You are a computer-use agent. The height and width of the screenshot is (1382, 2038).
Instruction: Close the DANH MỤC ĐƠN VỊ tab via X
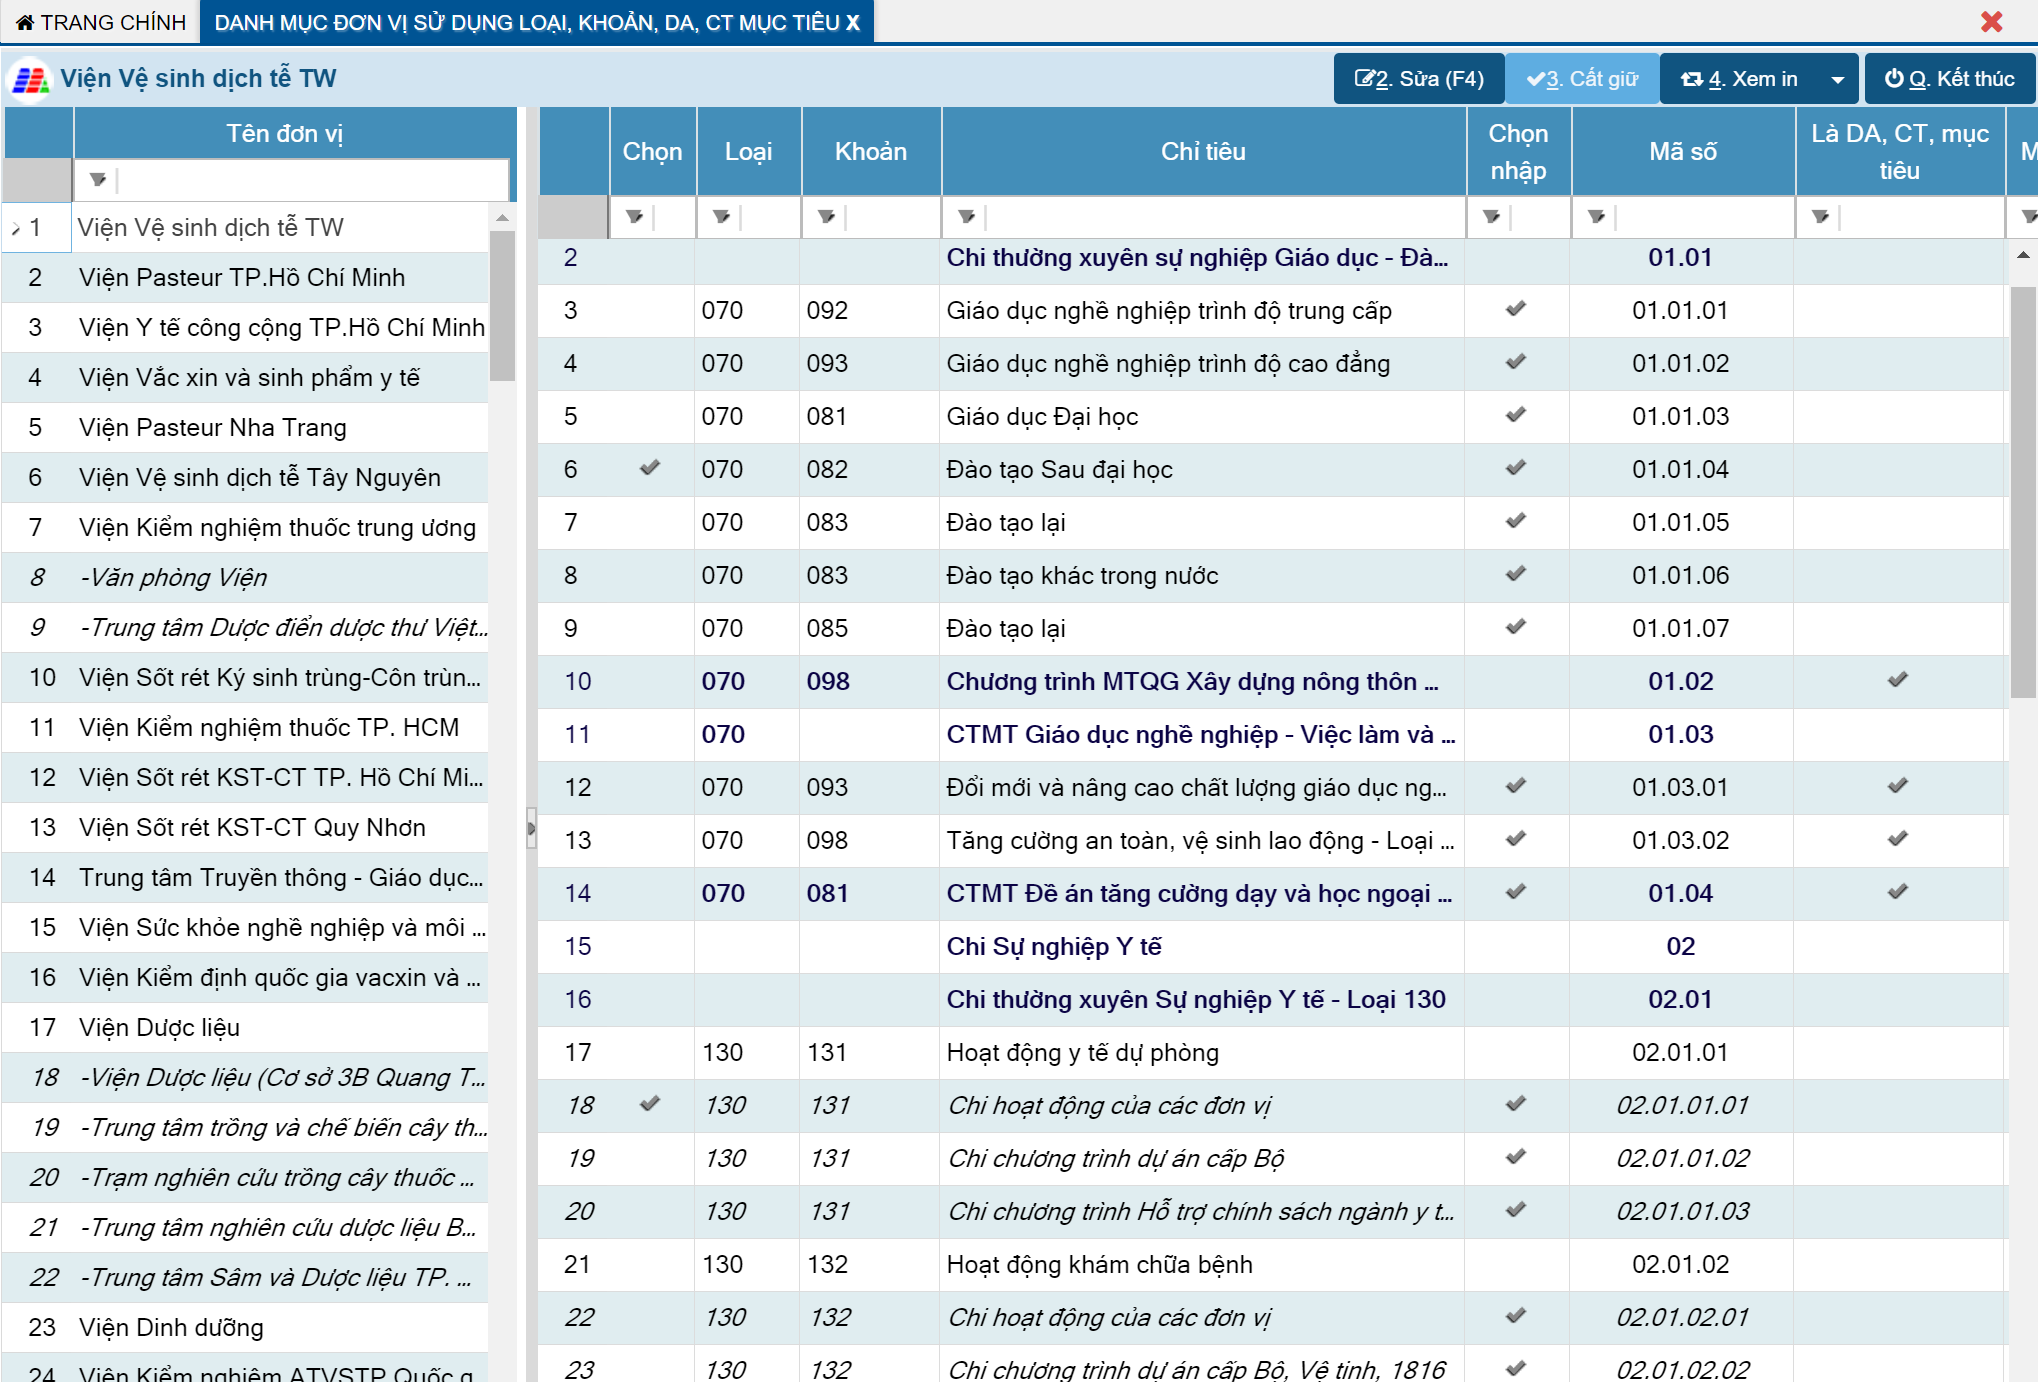pos(853,22)
